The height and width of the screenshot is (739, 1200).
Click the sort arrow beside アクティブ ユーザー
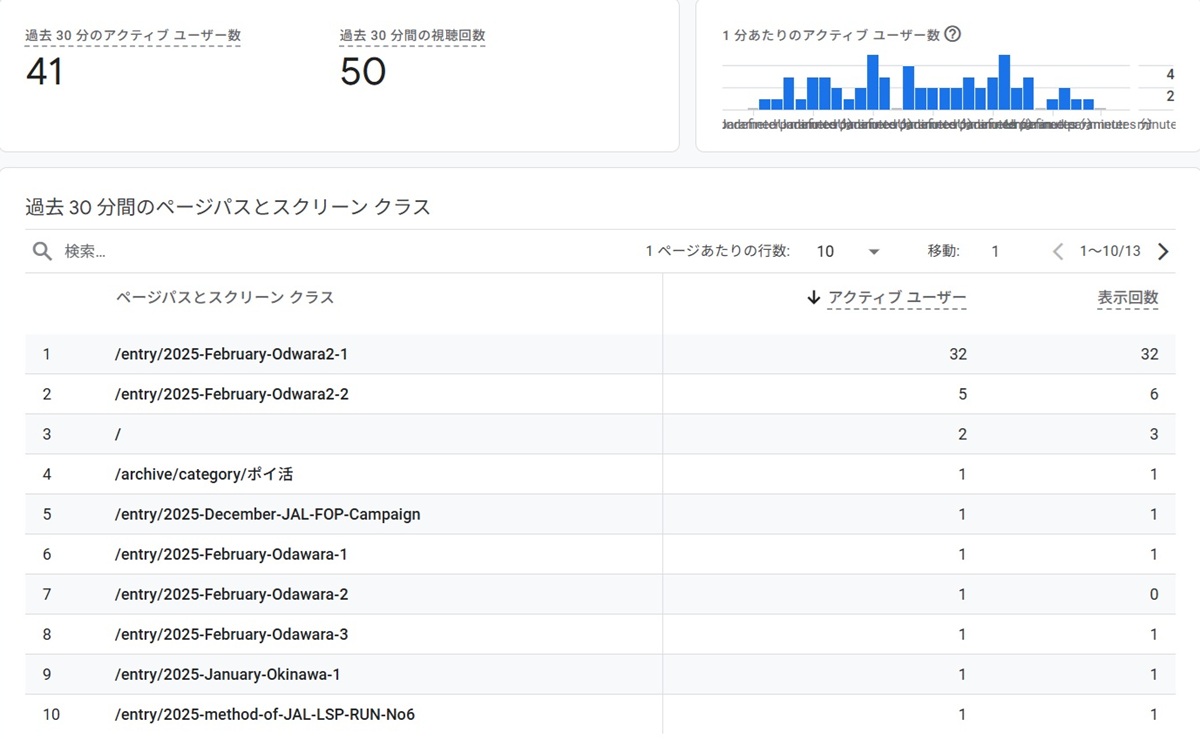tap(814, 297)
